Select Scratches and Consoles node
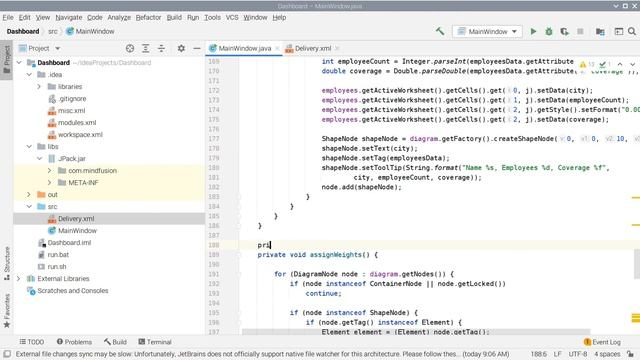 tap(72, 291)
